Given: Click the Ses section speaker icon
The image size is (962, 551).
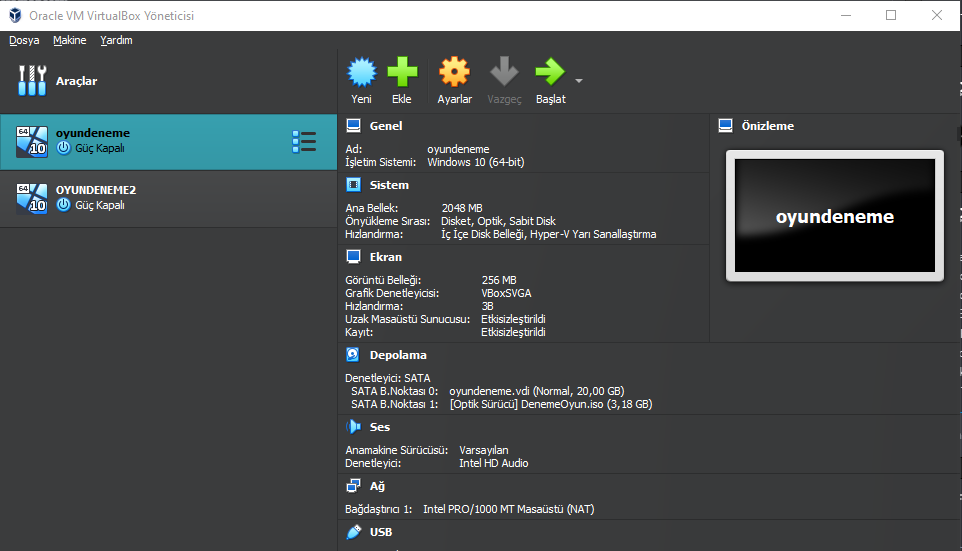Looking at the screenshot, I should pyautogui.click(x=353, y=426).
